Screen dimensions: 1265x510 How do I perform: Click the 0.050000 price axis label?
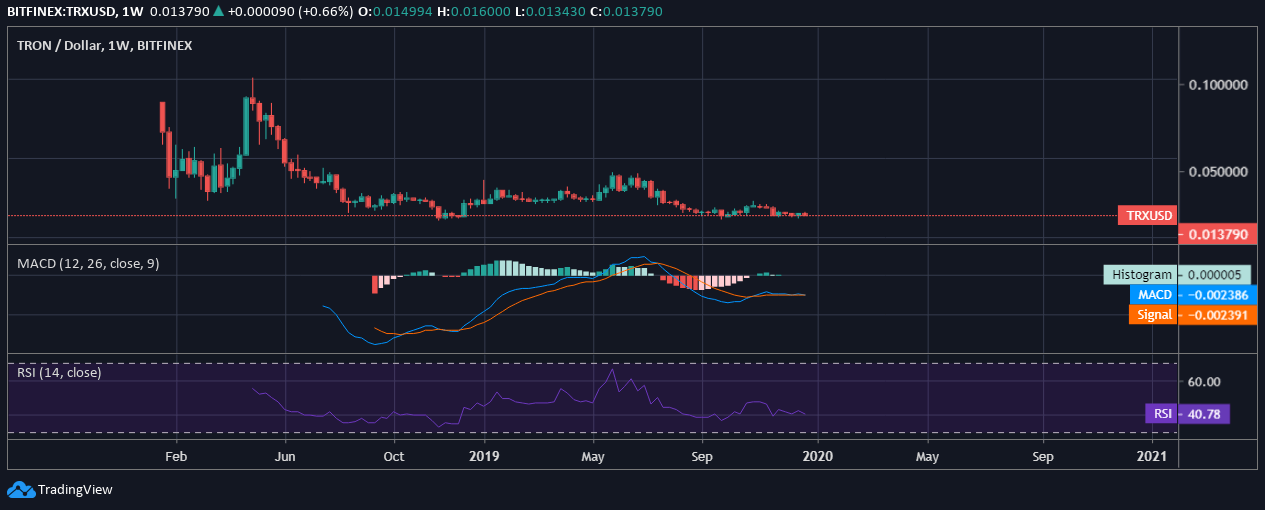[1219, 172]
